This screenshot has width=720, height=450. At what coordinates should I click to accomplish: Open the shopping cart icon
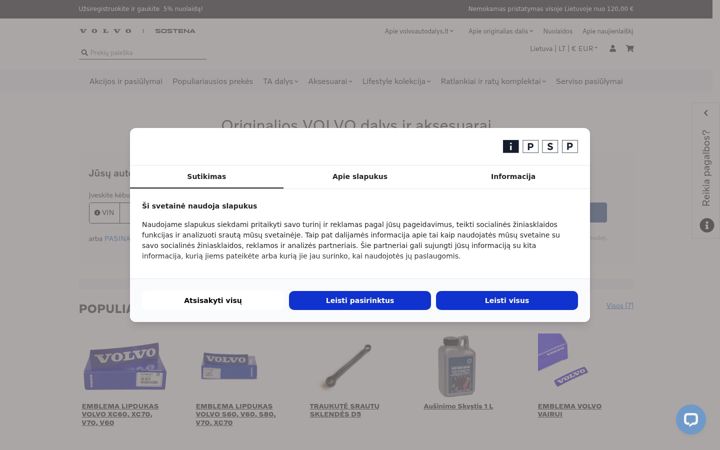pyautogui.click(x=630, y=48)
